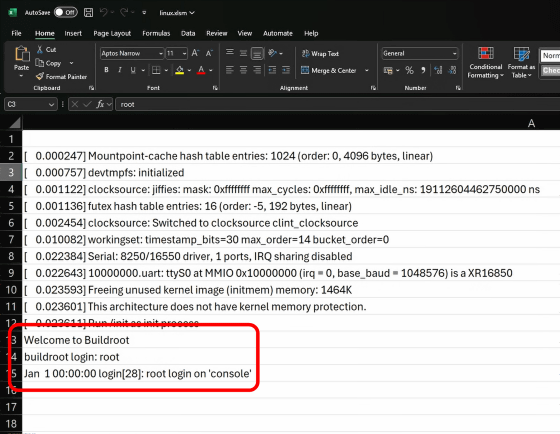Click the Underline button
This screenshot has height=434, width=560.
point(133,70)
